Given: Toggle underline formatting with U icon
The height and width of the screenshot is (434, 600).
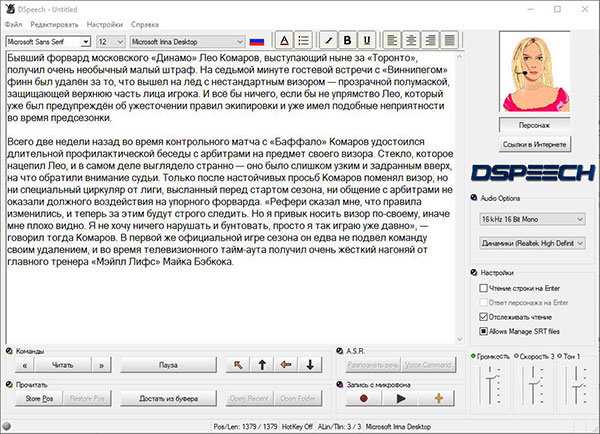Looking at the screenshot, I should click(x=367, y=40).
